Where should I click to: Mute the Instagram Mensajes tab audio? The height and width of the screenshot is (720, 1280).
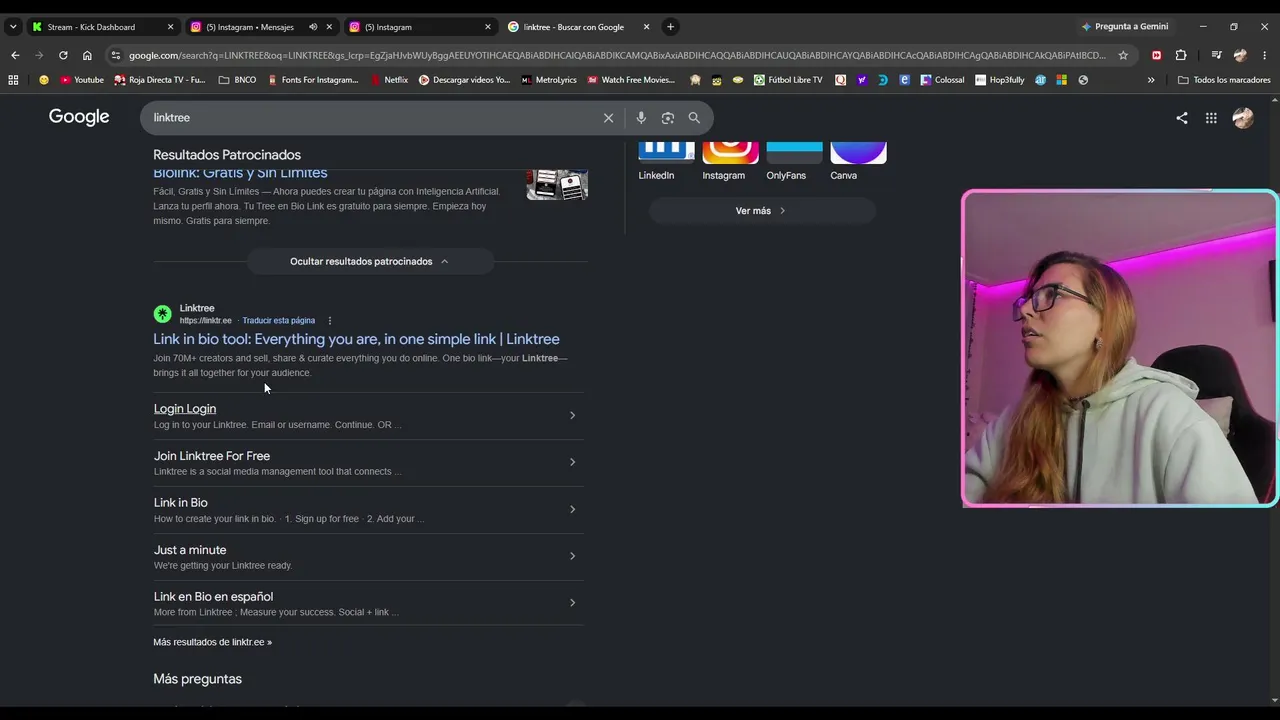point(313,27)
